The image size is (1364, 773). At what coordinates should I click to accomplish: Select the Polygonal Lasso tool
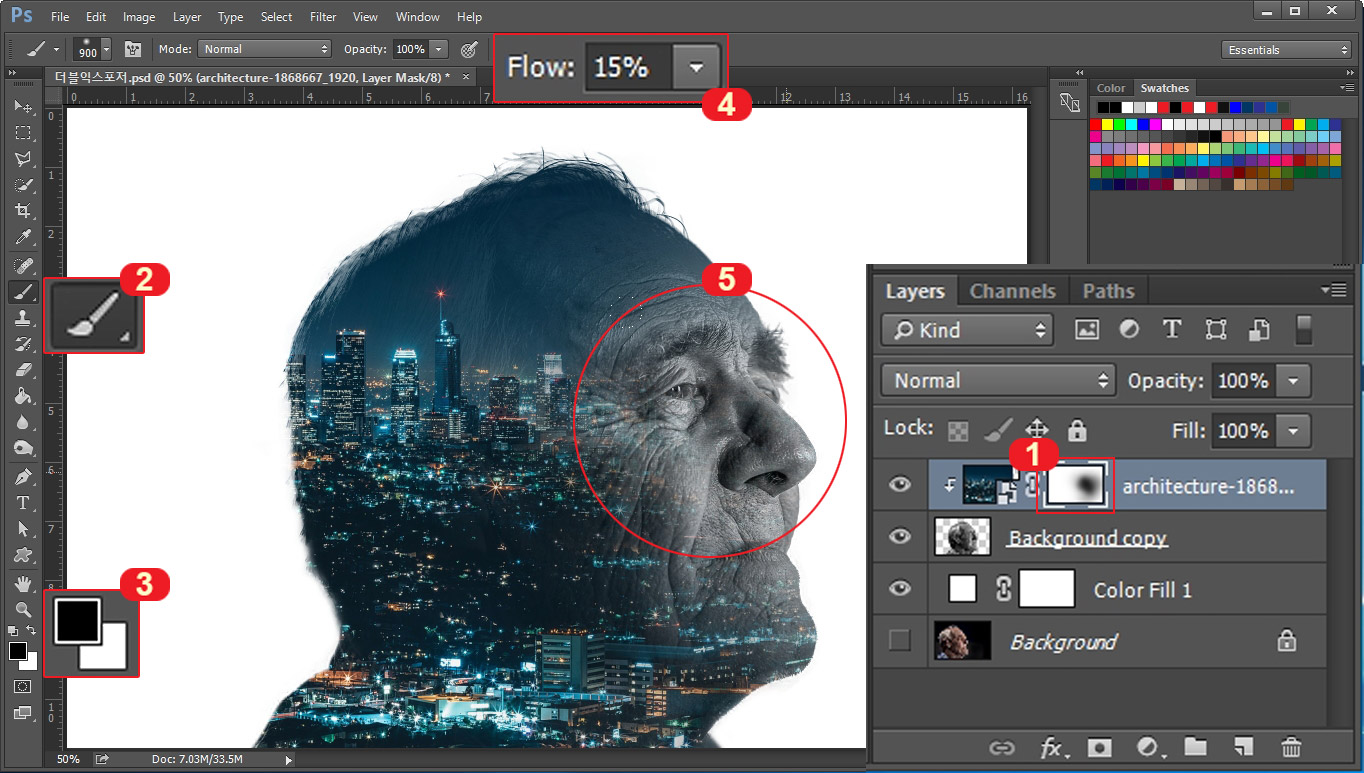point(23,159)
